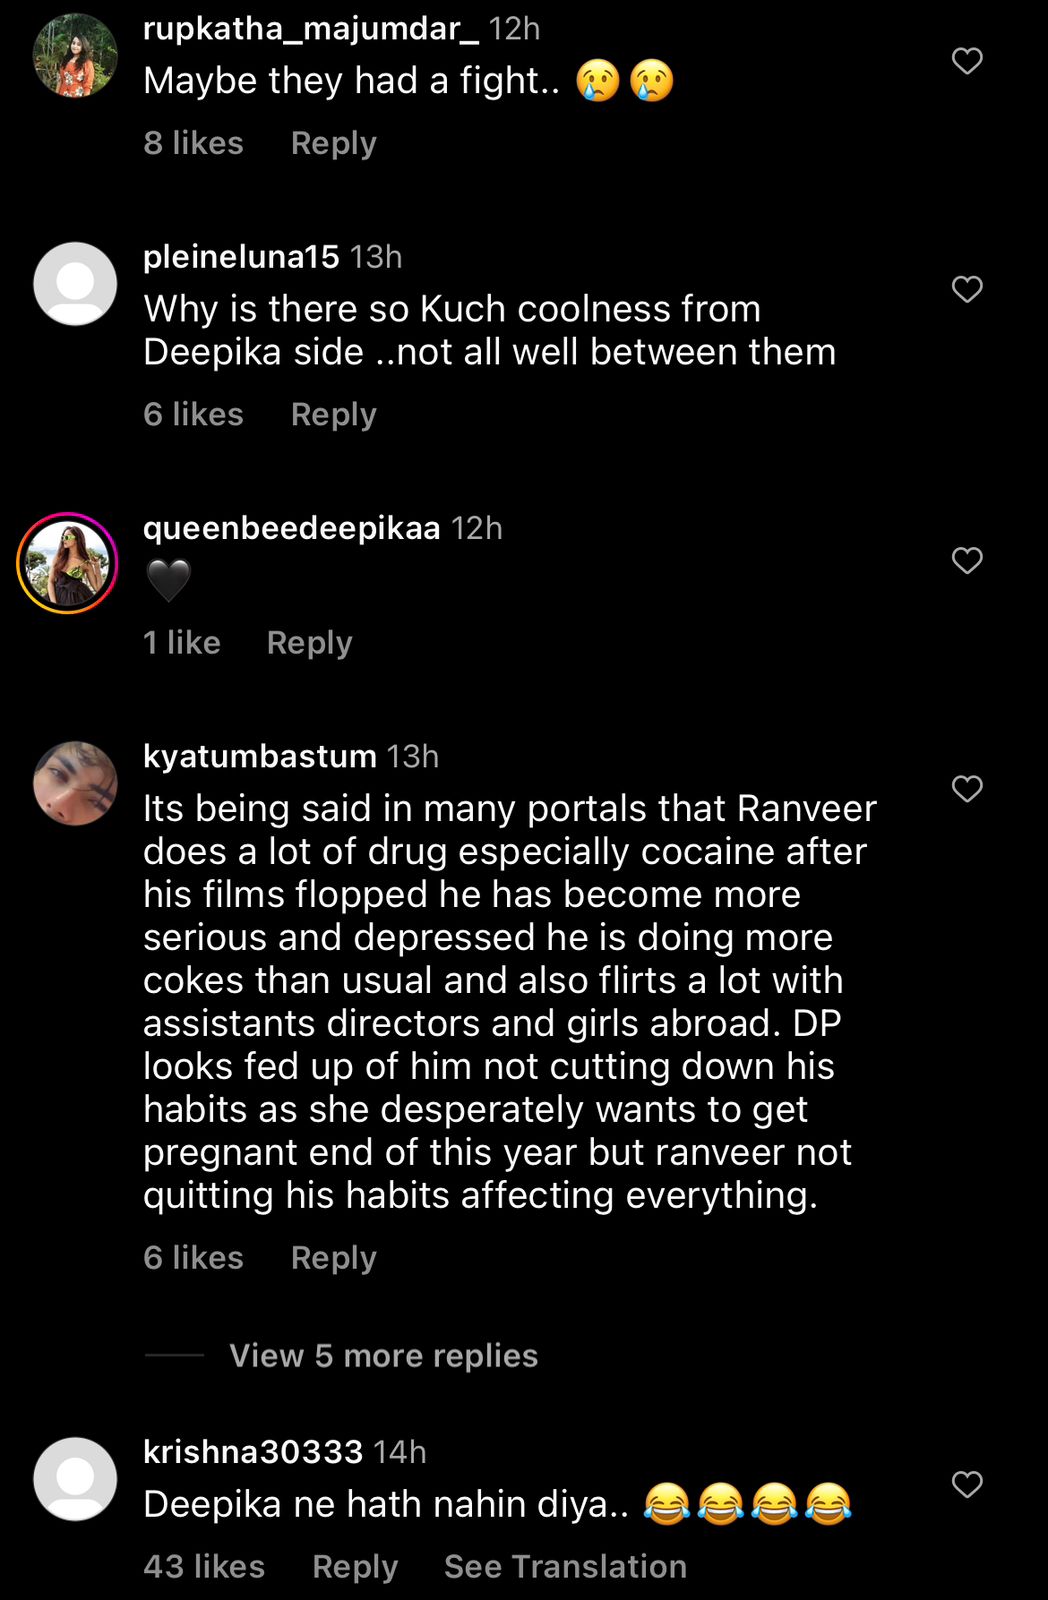Image resolution: width=1048 pixels, height=1600 pixels.
Task: Like queenbeedeepikaa's black heart comment
Action: tap(966, 560)
